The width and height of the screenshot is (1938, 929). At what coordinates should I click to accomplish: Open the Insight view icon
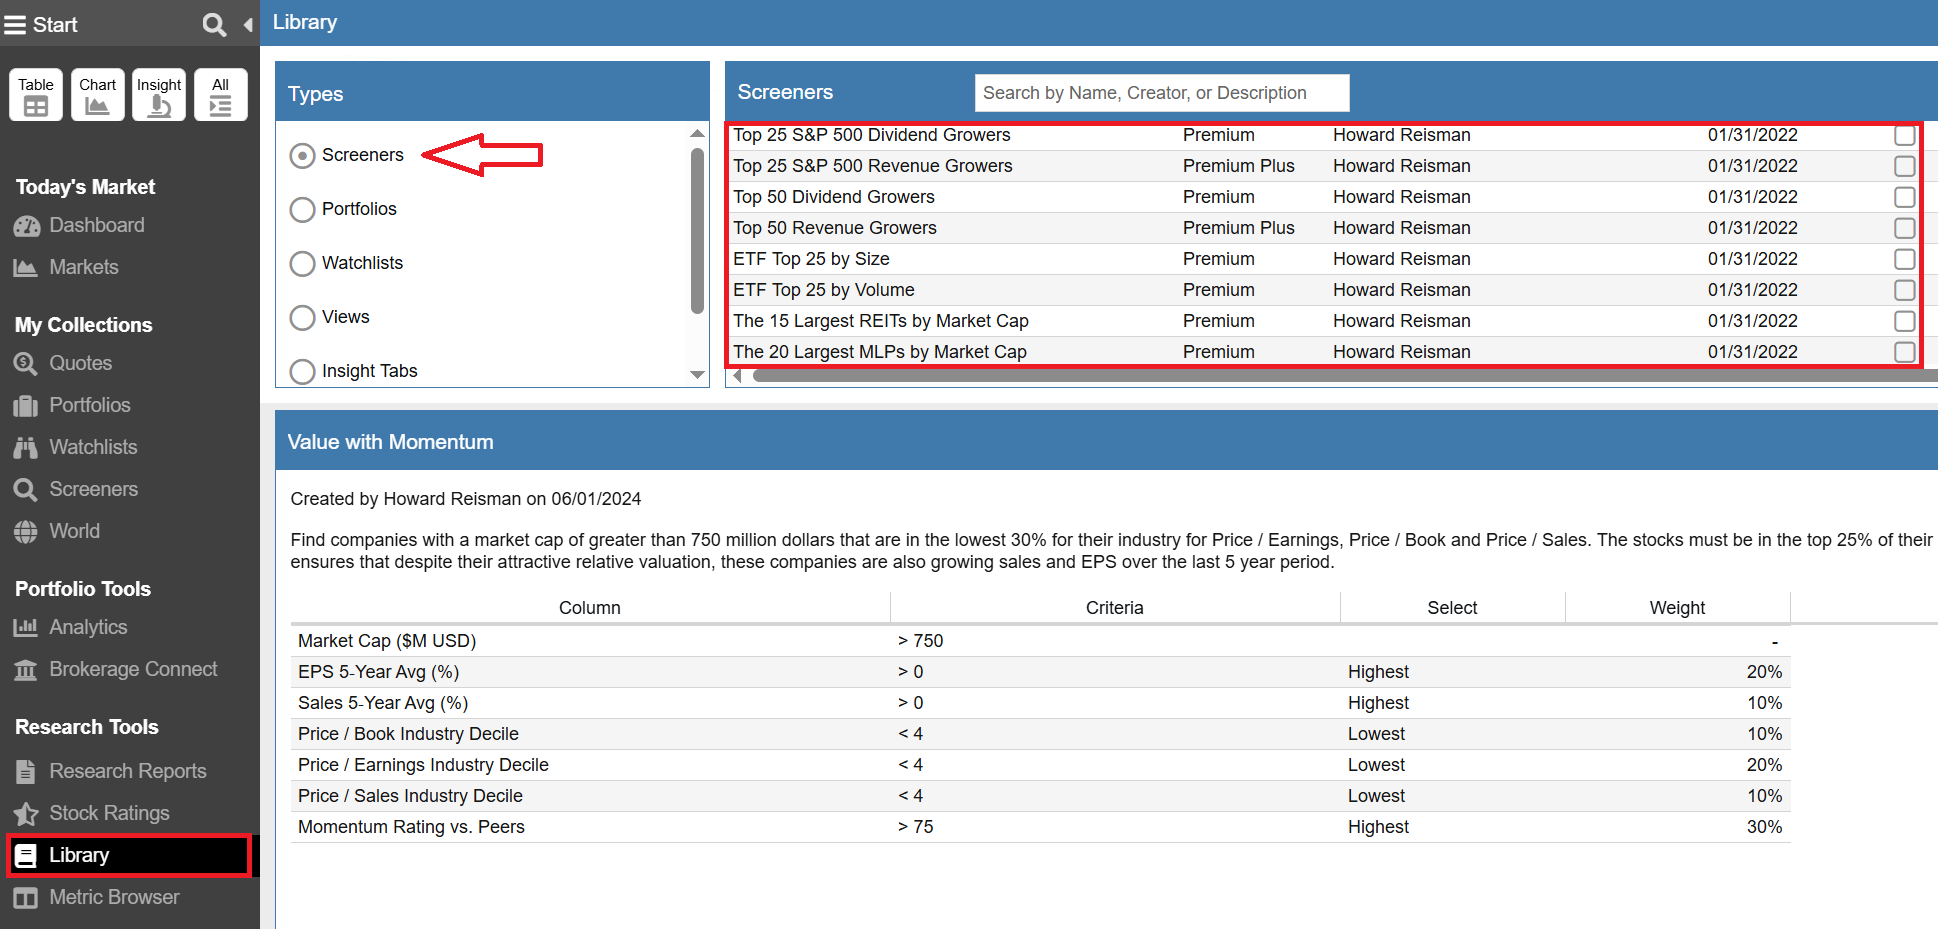pyautogui.click(x=159, y=95)
